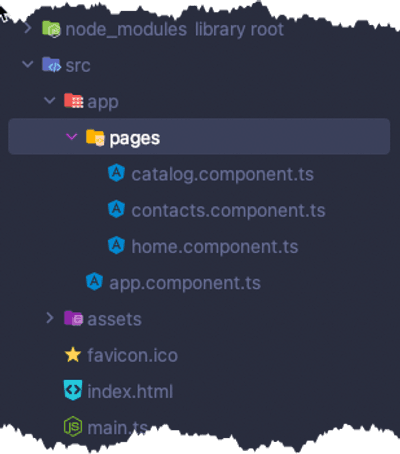The height and width of the screenshot is (454, 400).
Task: Select the index.html file name
Action: [x=130, y=391]
